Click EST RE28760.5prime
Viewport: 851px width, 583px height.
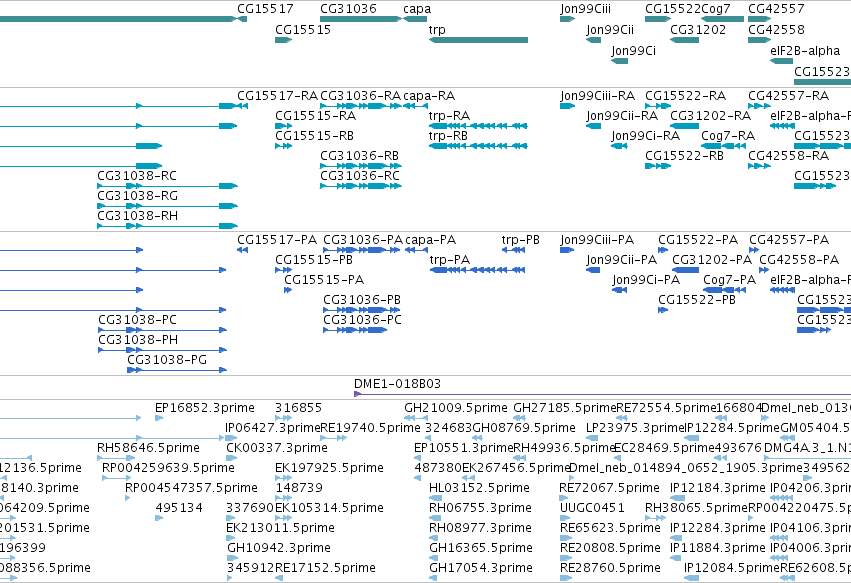tap(611, 568)
